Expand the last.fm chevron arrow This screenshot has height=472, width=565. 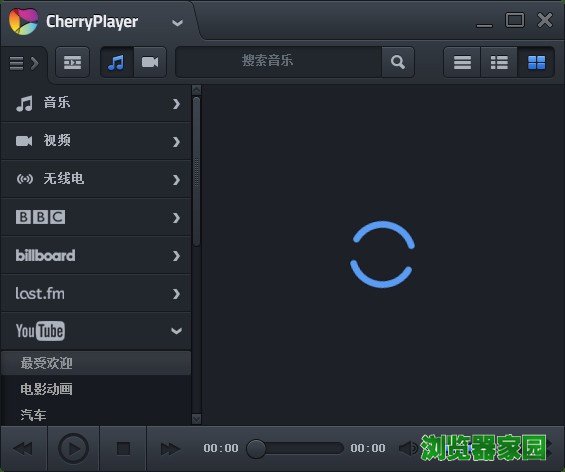(x=176, y=294)
